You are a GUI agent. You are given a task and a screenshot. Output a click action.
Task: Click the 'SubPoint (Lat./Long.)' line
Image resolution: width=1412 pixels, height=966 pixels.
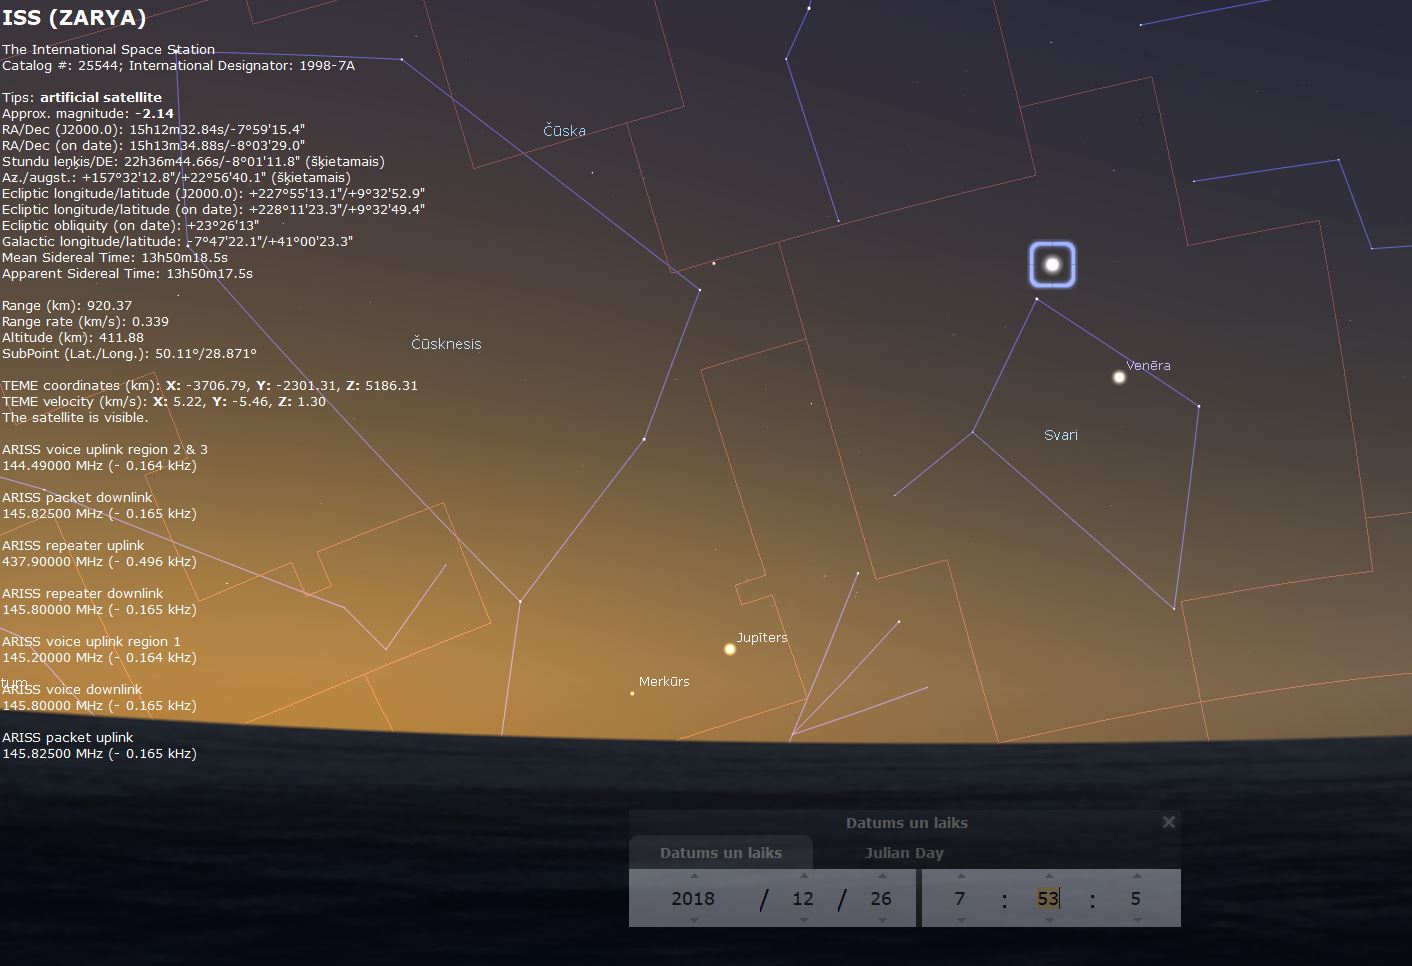pos(129,353)
